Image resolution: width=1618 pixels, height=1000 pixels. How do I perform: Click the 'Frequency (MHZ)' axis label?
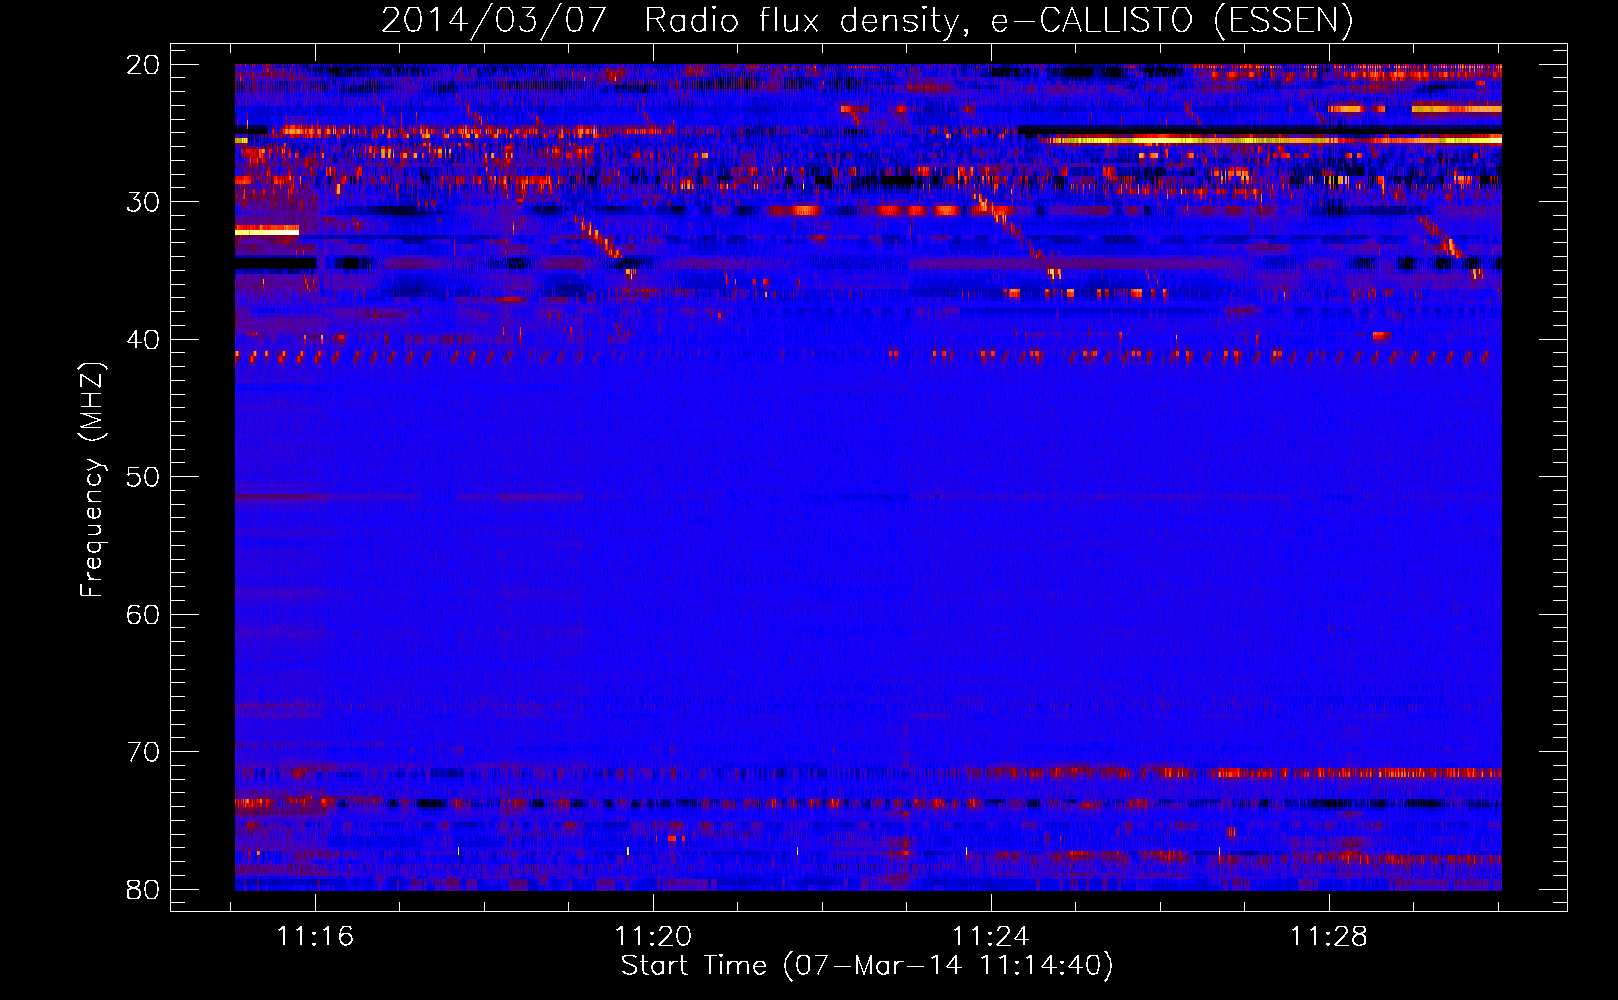tap(92, 479)
